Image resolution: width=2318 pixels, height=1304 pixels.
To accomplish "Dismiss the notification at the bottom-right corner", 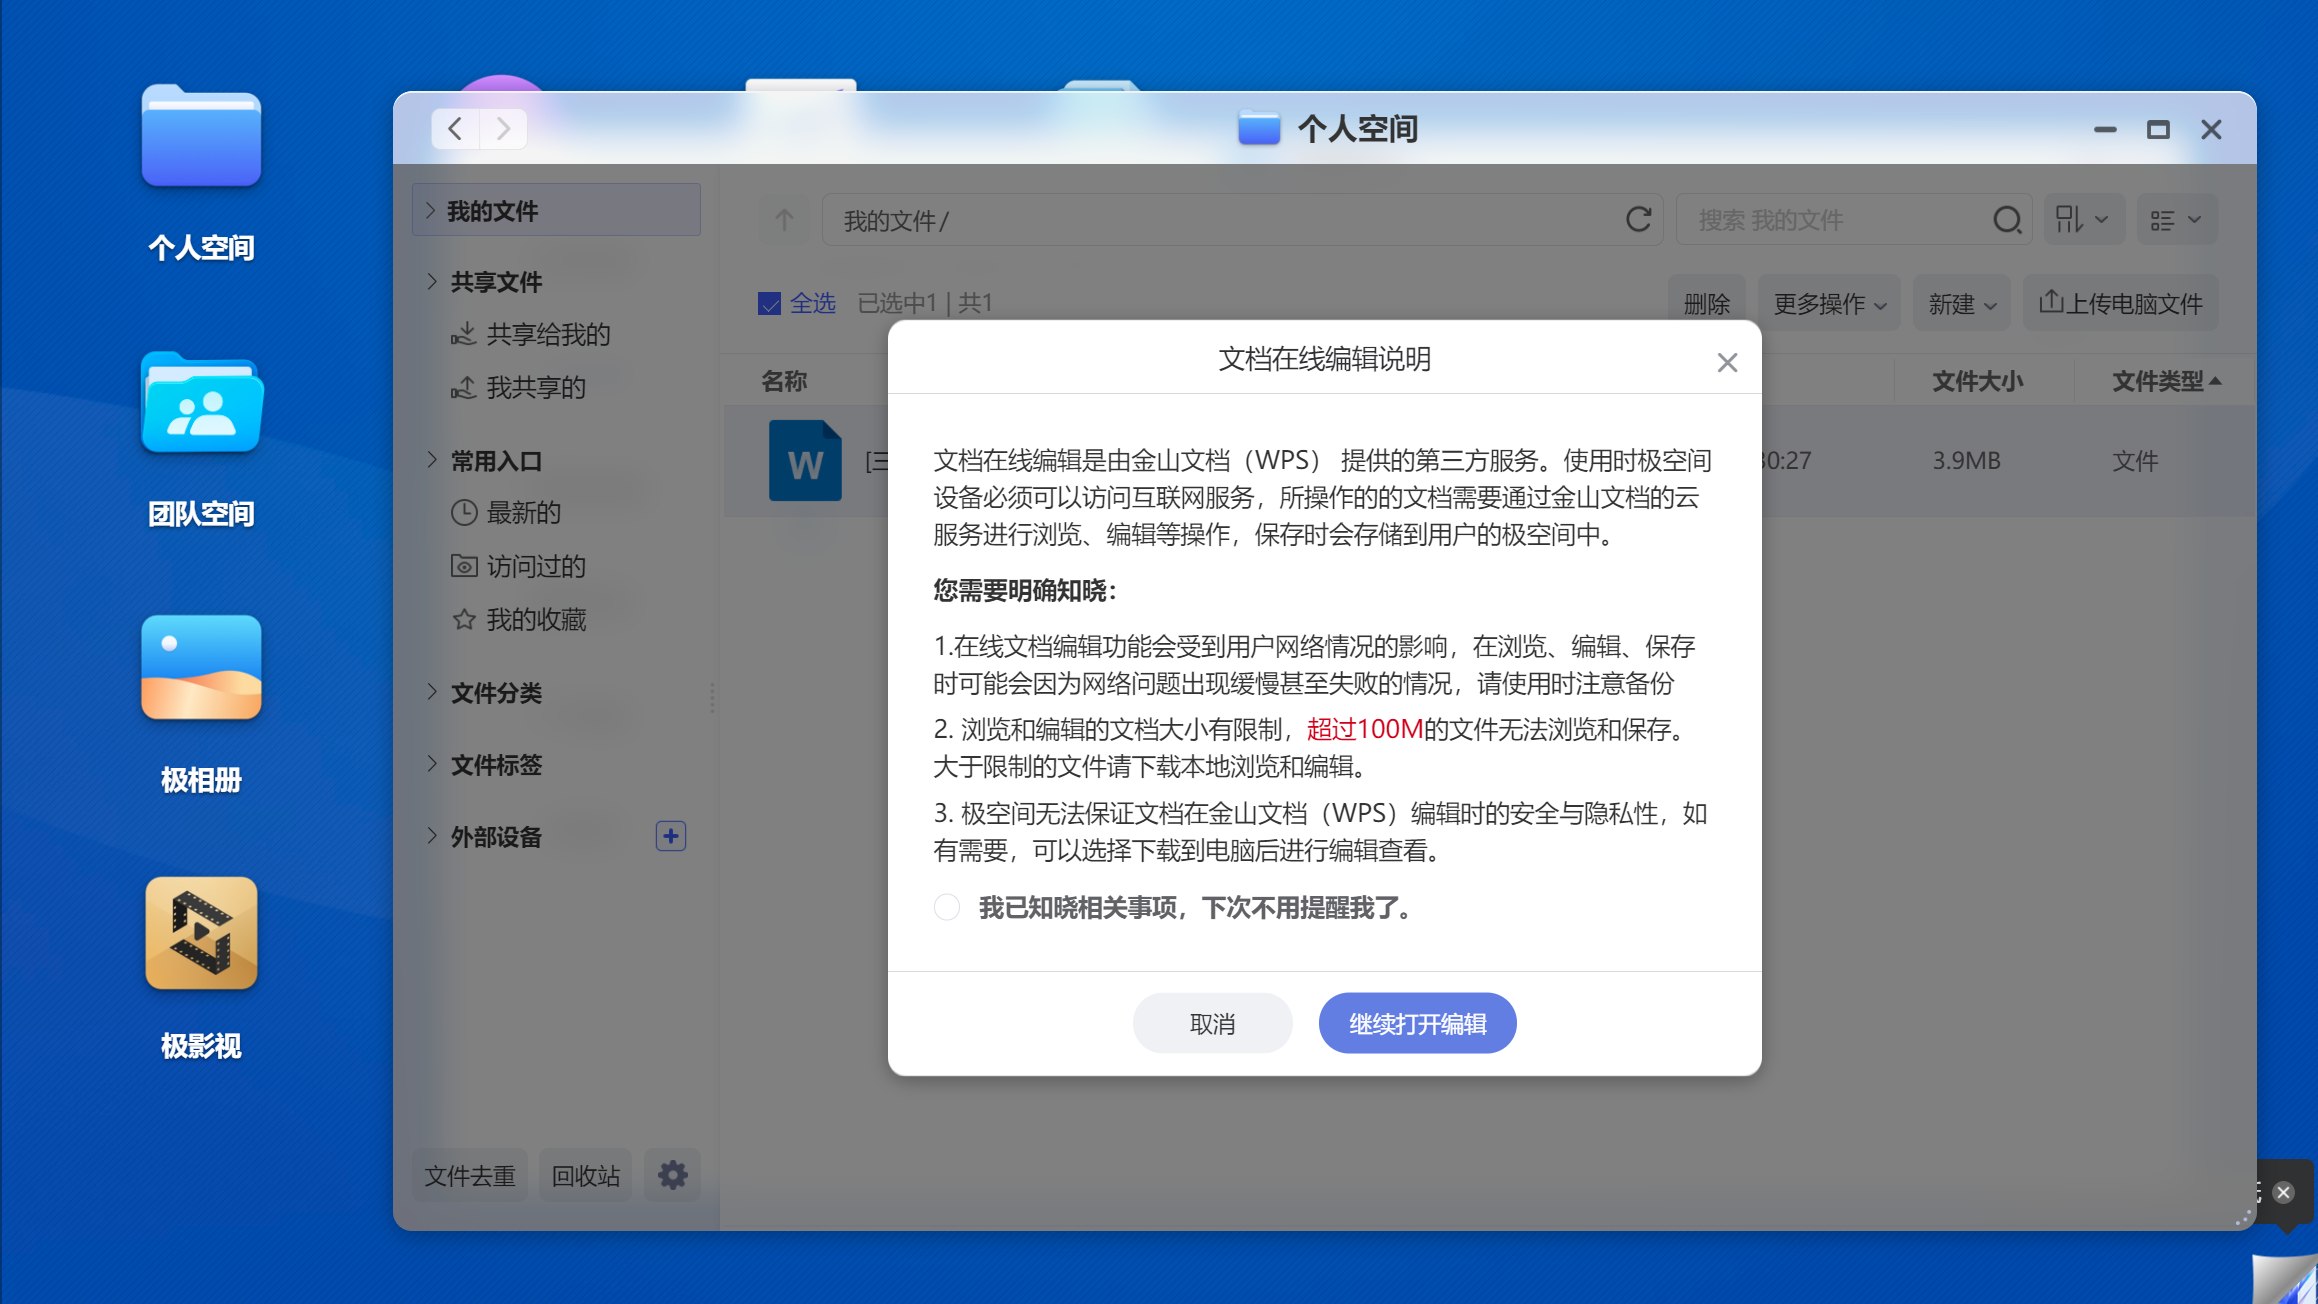I will pyautogui.click(x=2283, y=1192).
